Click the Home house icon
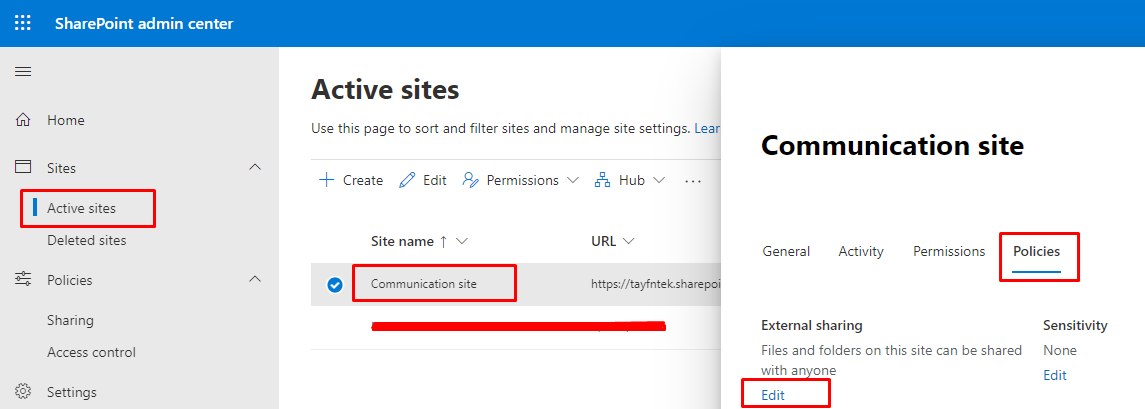The width and height of the screenshot is (1145, 409). click(23, 120)
